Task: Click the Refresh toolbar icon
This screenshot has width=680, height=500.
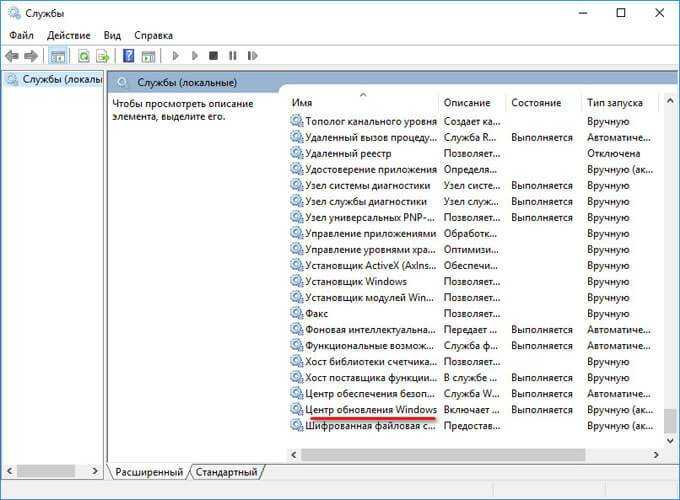Action: coord(84,56)
